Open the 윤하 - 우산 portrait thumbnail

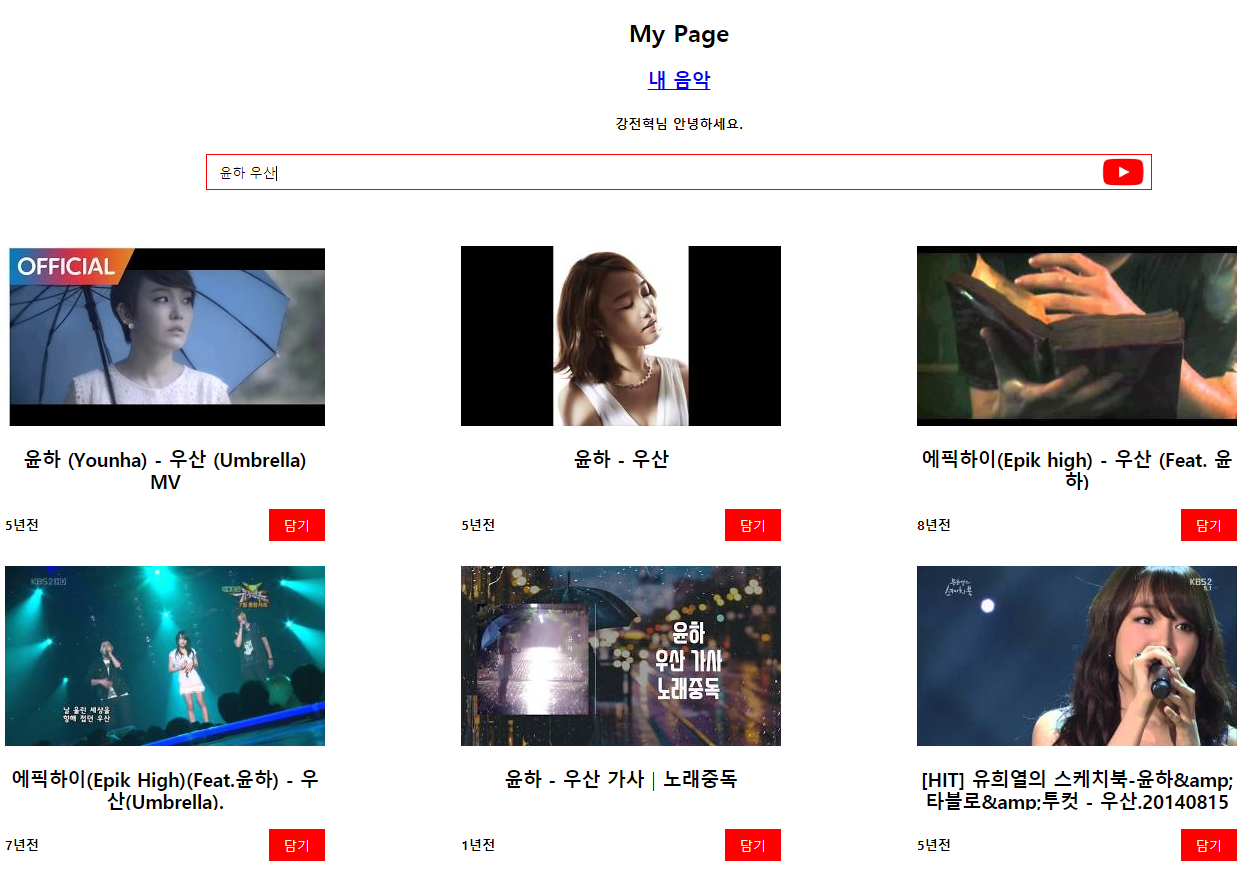tap(621, 336)
